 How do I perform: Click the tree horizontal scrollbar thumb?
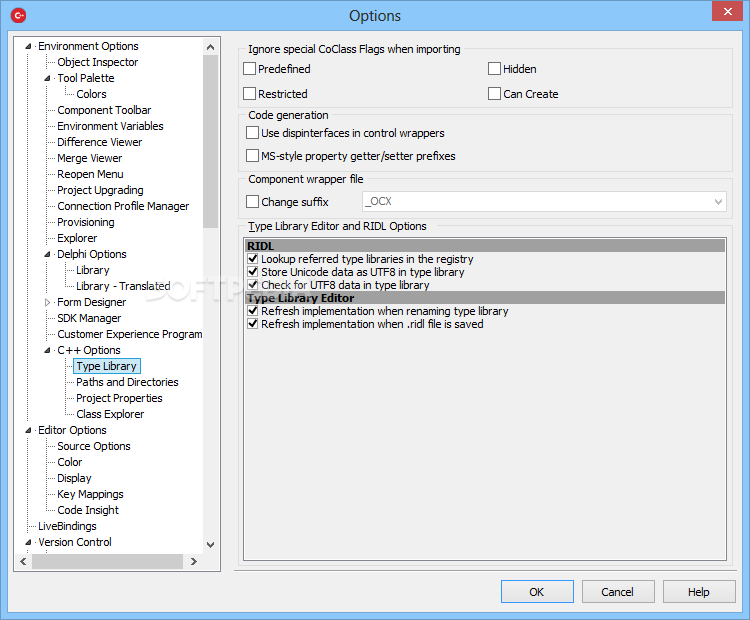(108, 562)
